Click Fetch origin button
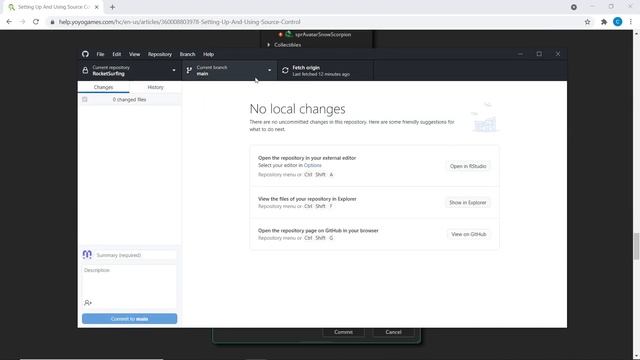The height and width of the screenshot is (360, 640). pos(325,71)
